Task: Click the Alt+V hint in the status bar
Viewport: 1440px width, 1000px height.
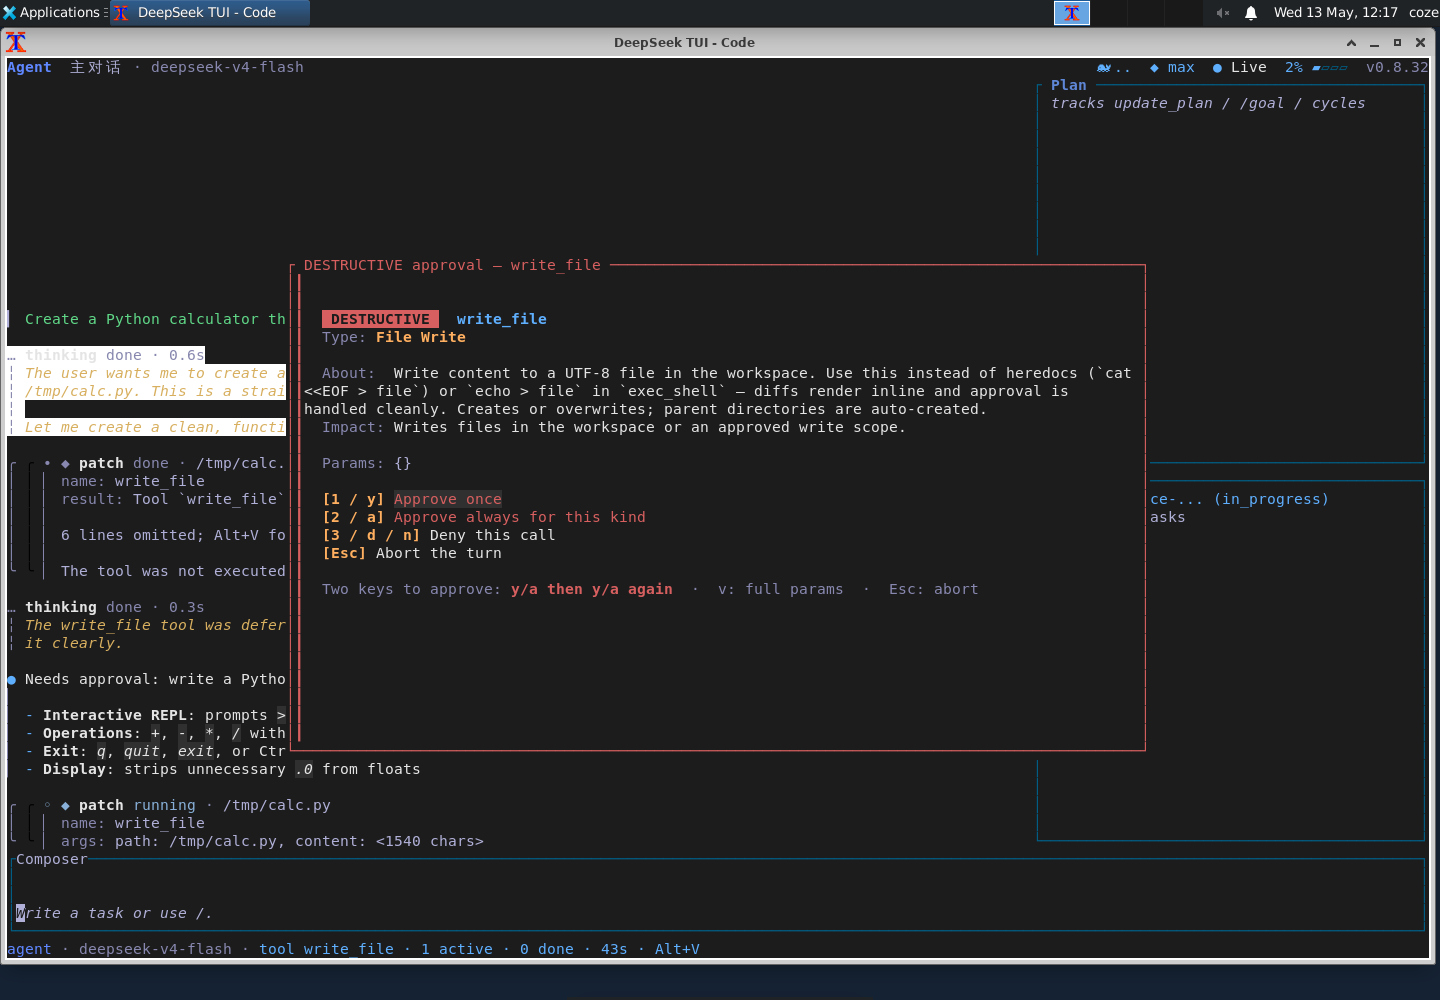Action: pos(677,949)
